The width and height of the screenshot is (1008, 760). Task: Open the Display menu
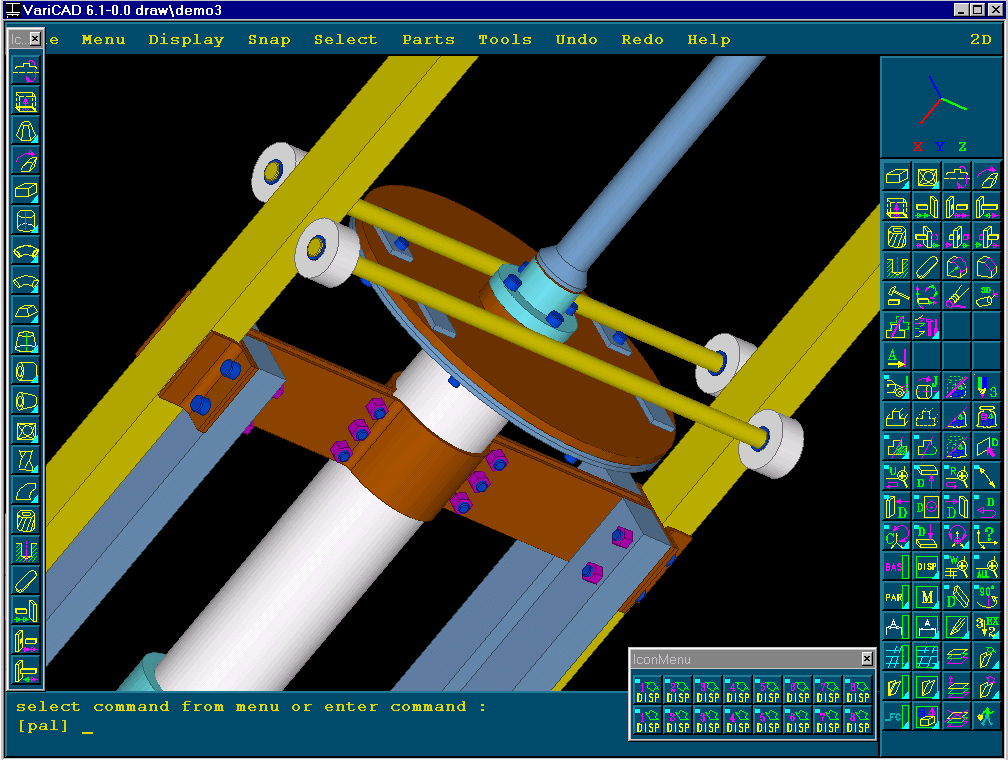click(186, 40)
